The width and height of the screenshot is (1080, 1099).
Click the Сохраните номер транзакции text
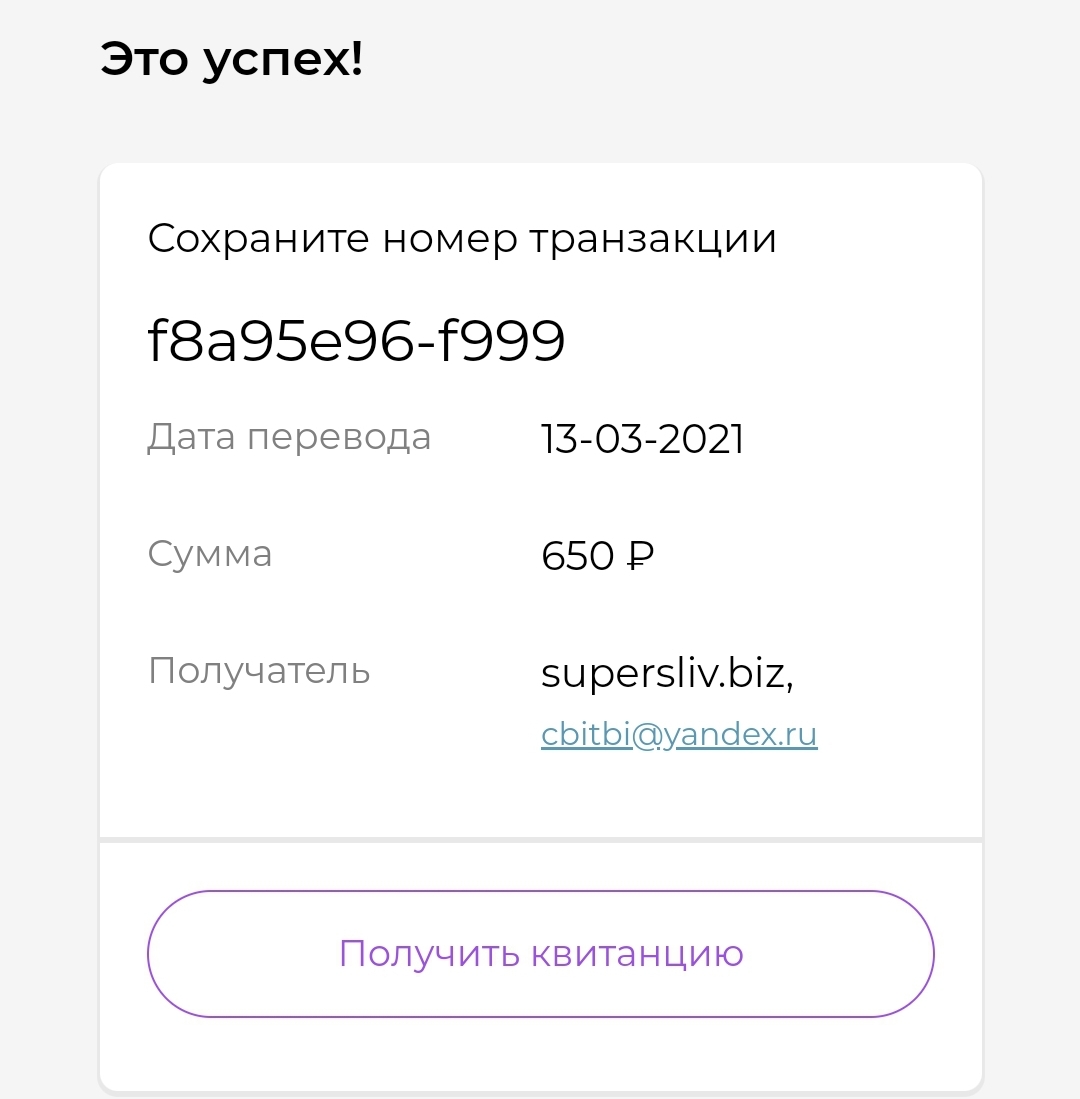pos(462,238)
